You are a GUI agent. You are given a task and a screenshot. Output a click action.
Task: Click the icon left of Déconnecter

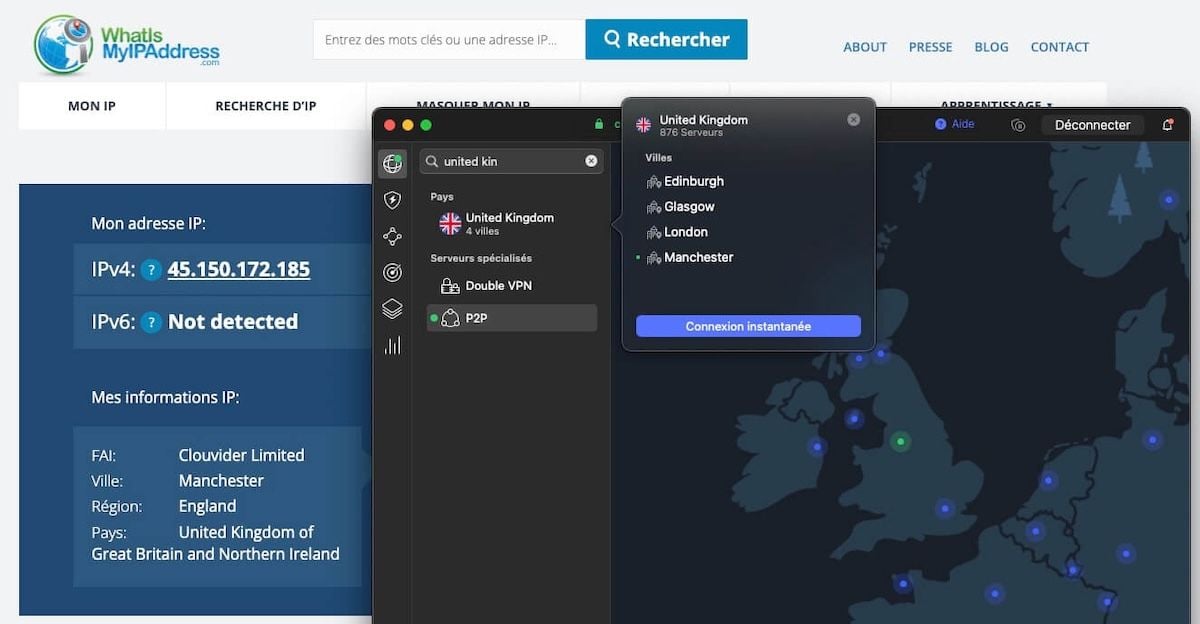(x=1018, y=125)
